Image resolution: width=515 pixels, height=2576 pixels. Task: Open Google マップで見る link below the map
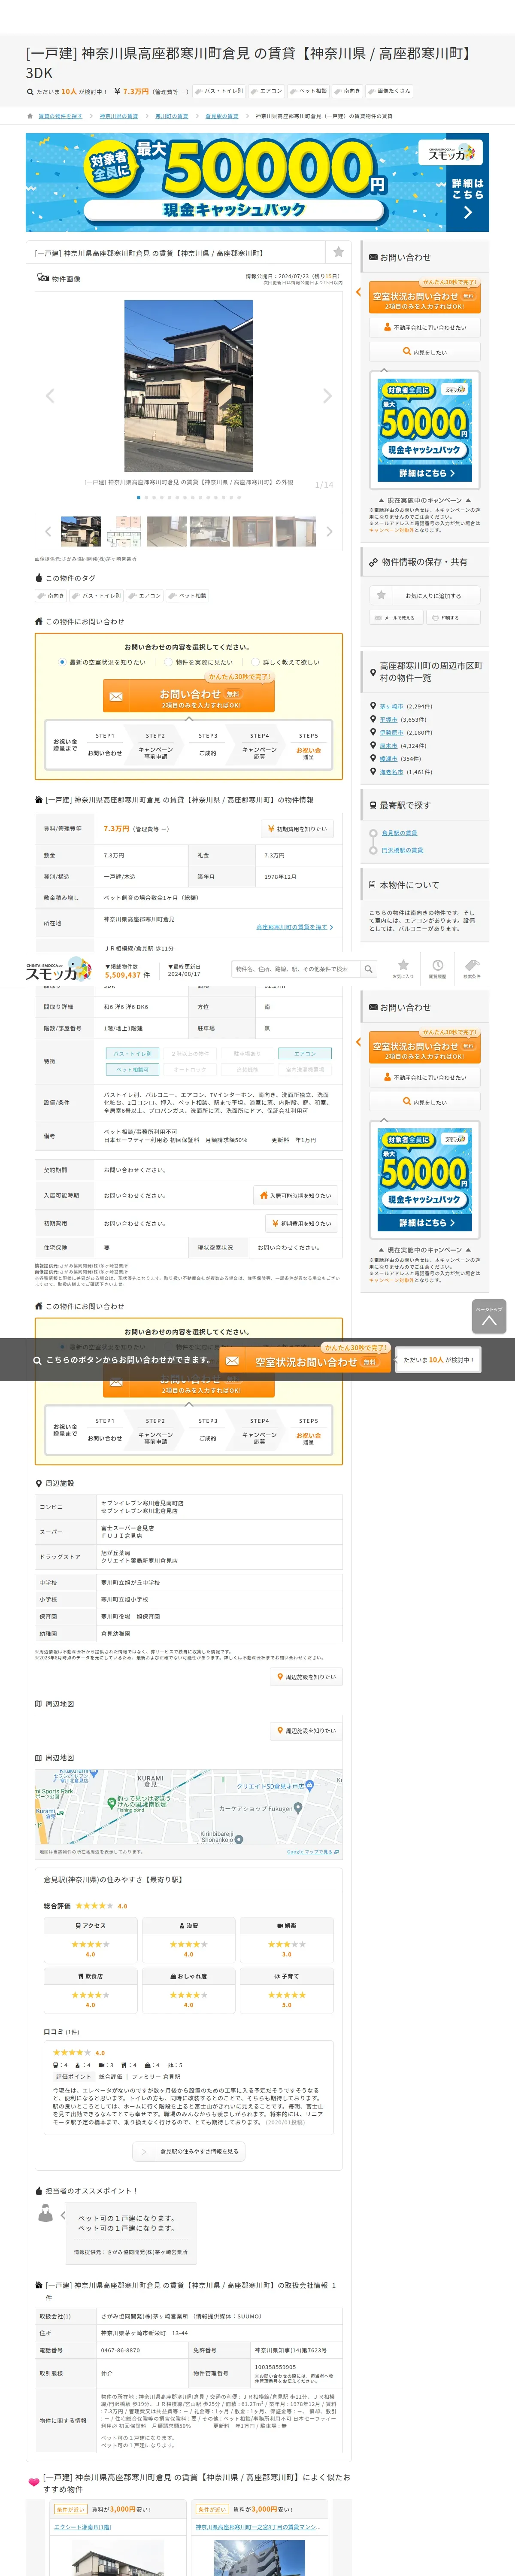point(312,1852)
